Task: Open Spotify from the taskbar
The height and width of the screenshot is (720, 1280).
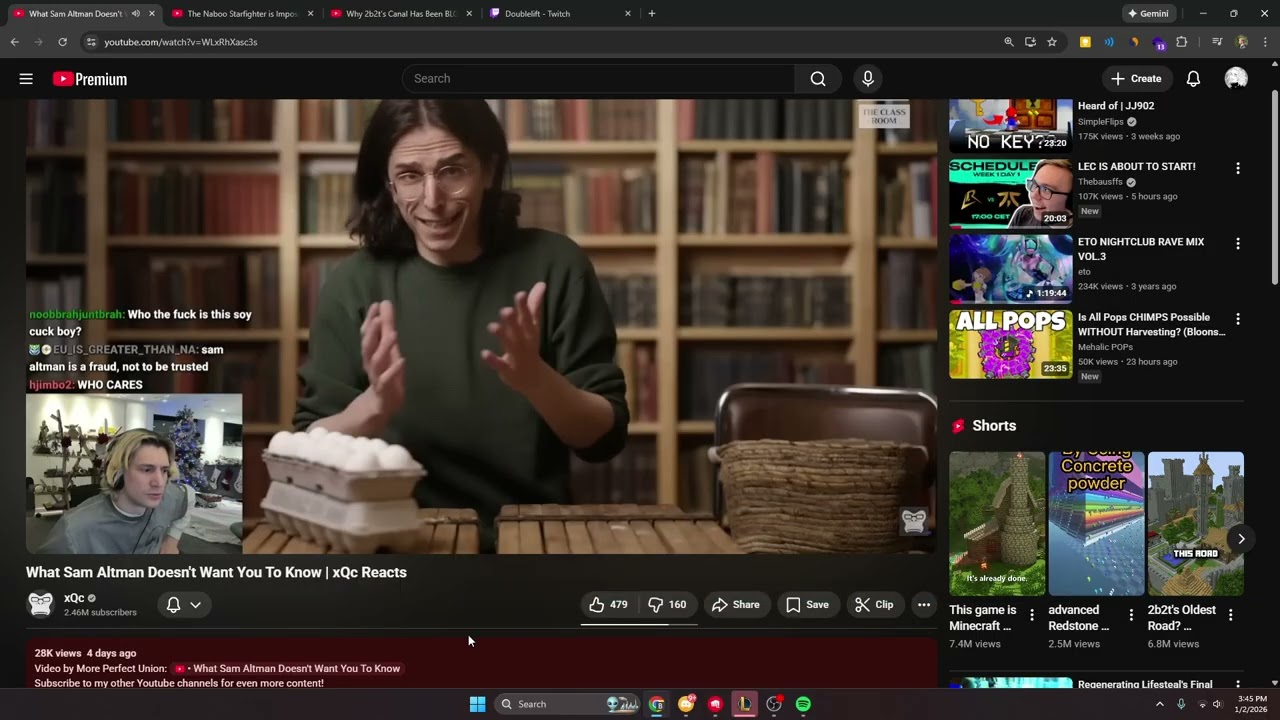Action: [x=803, y=704]
